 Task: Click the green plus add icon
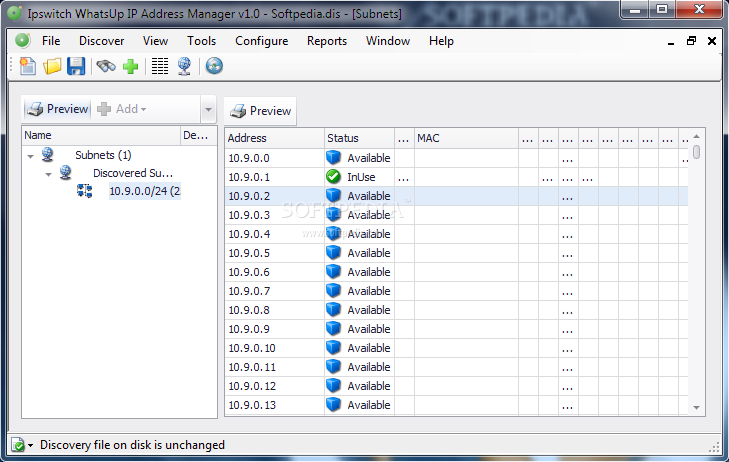click(x=131, y=66)
